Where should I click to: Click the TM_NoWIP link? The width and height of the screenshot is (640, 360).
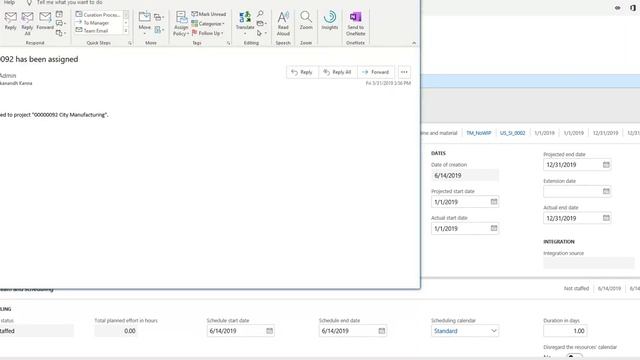(479, 133)
